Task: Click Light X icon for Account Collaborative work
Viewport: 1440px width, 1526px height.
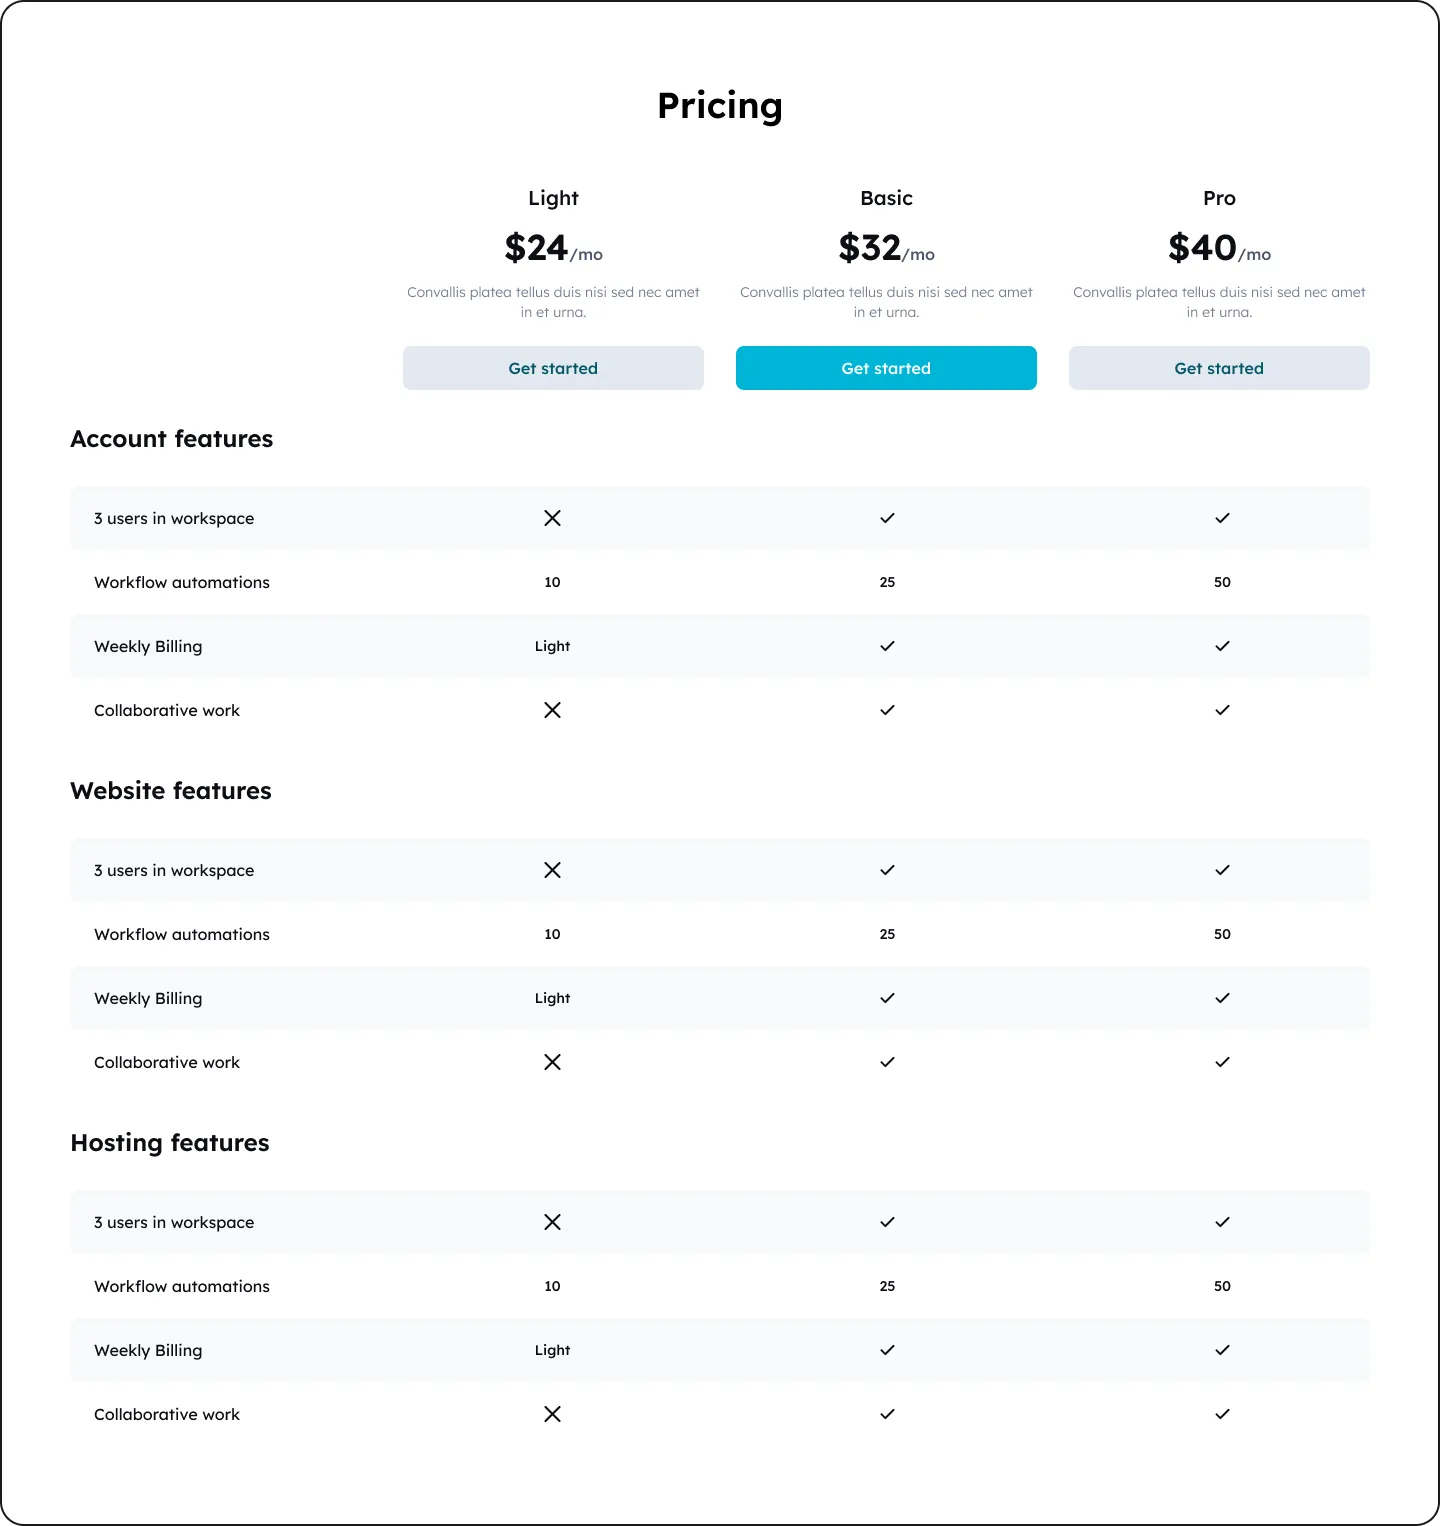Action: click(x=552, y=710)
